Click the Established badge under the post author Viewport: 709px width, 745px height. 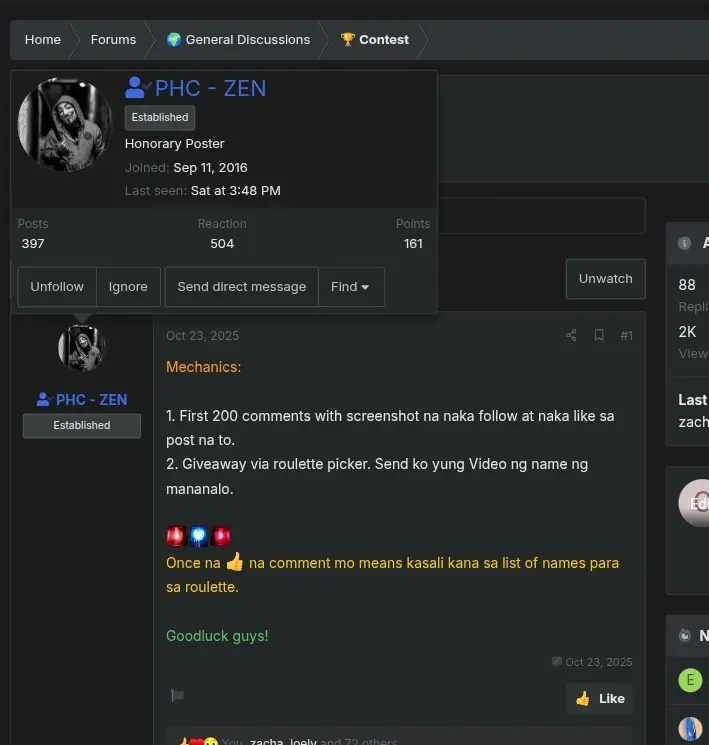tap(82, 426)
